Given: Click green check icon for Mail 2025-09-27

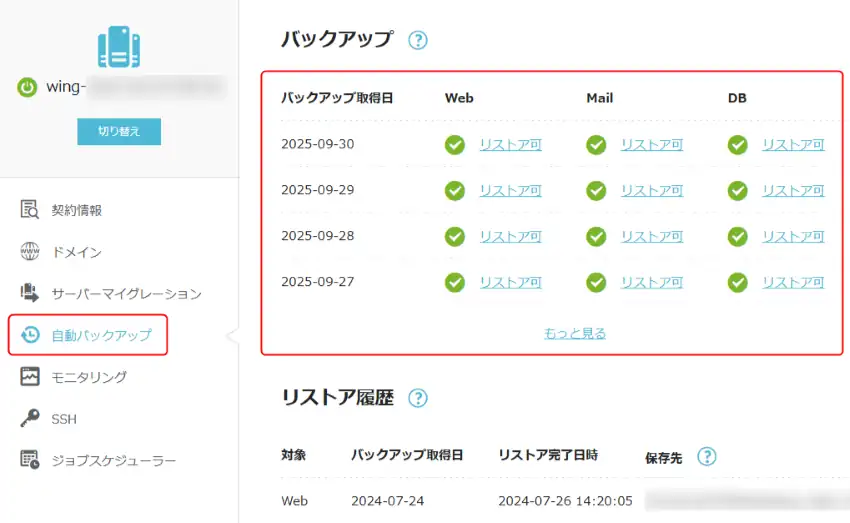Looking at the screenshot, I should coord(596,283).
